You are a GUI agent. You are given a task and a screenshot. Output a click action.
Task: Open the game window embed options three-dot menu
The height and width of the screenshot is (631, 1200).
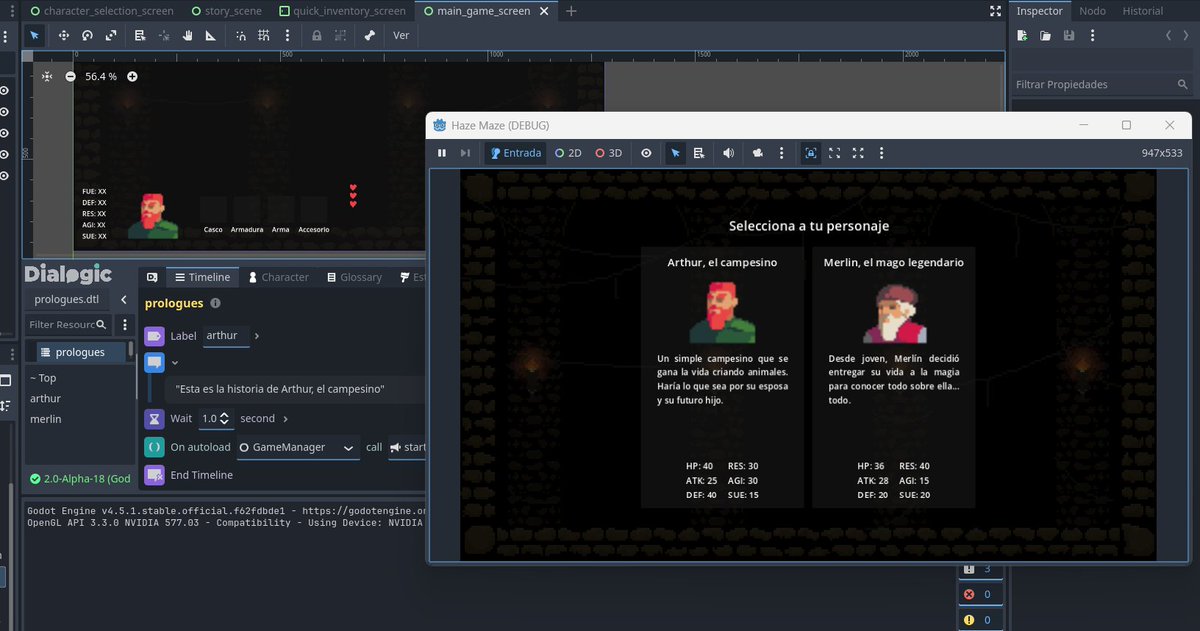tap(881, 153)
